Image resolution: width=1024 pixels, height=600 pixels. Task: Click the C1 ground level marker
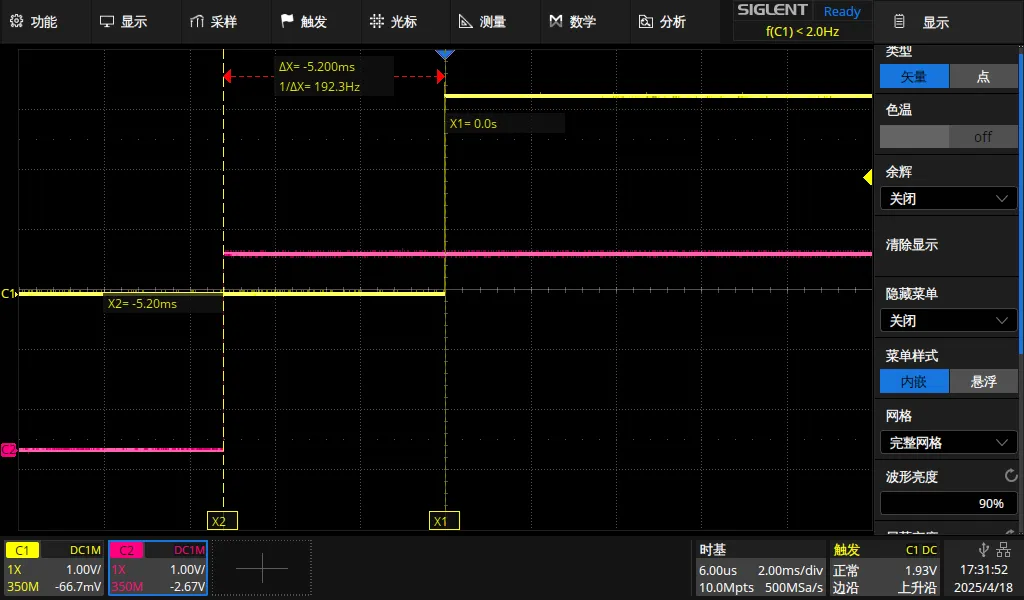click(x=8, y=294)
